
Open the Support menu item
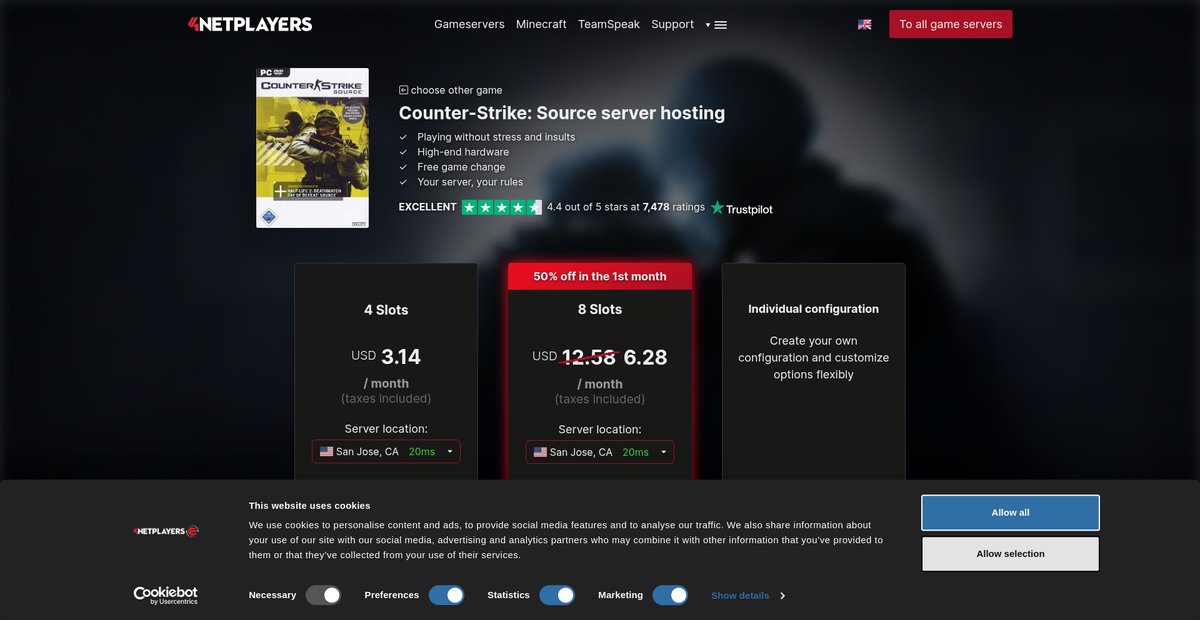coord(672,24)
